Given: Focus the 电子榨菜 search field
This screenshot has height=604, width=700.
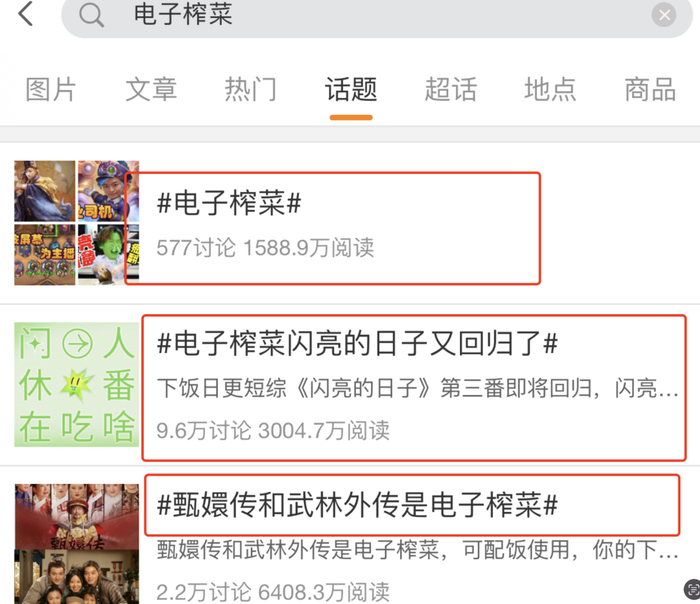Looking at the screenshot, I should 377,16.
